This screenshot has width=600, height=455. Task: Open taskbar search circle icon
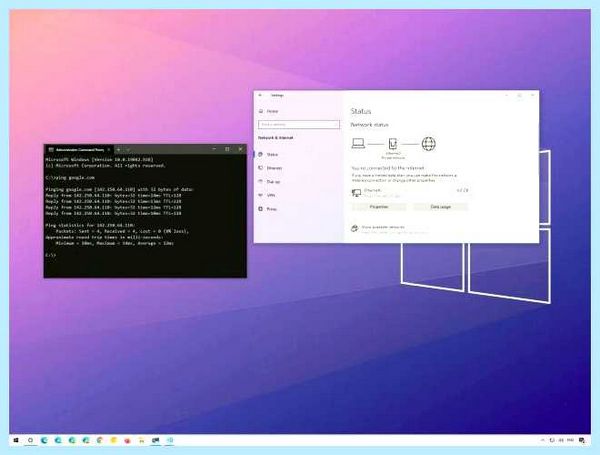(30, 440)
